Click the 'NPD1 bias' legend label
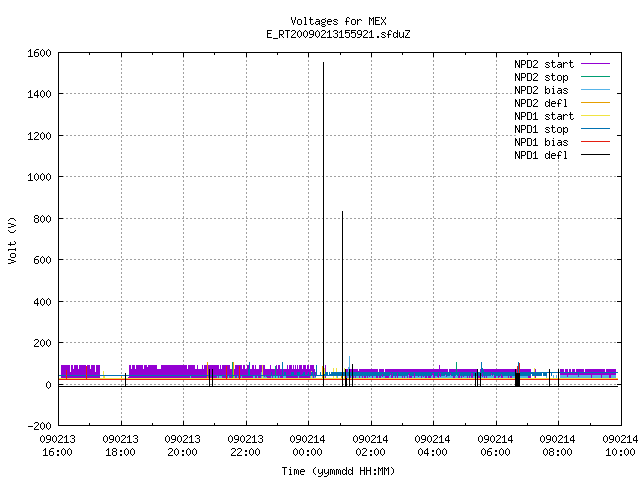This screenshot has width=640, height=480. (541, 142)
